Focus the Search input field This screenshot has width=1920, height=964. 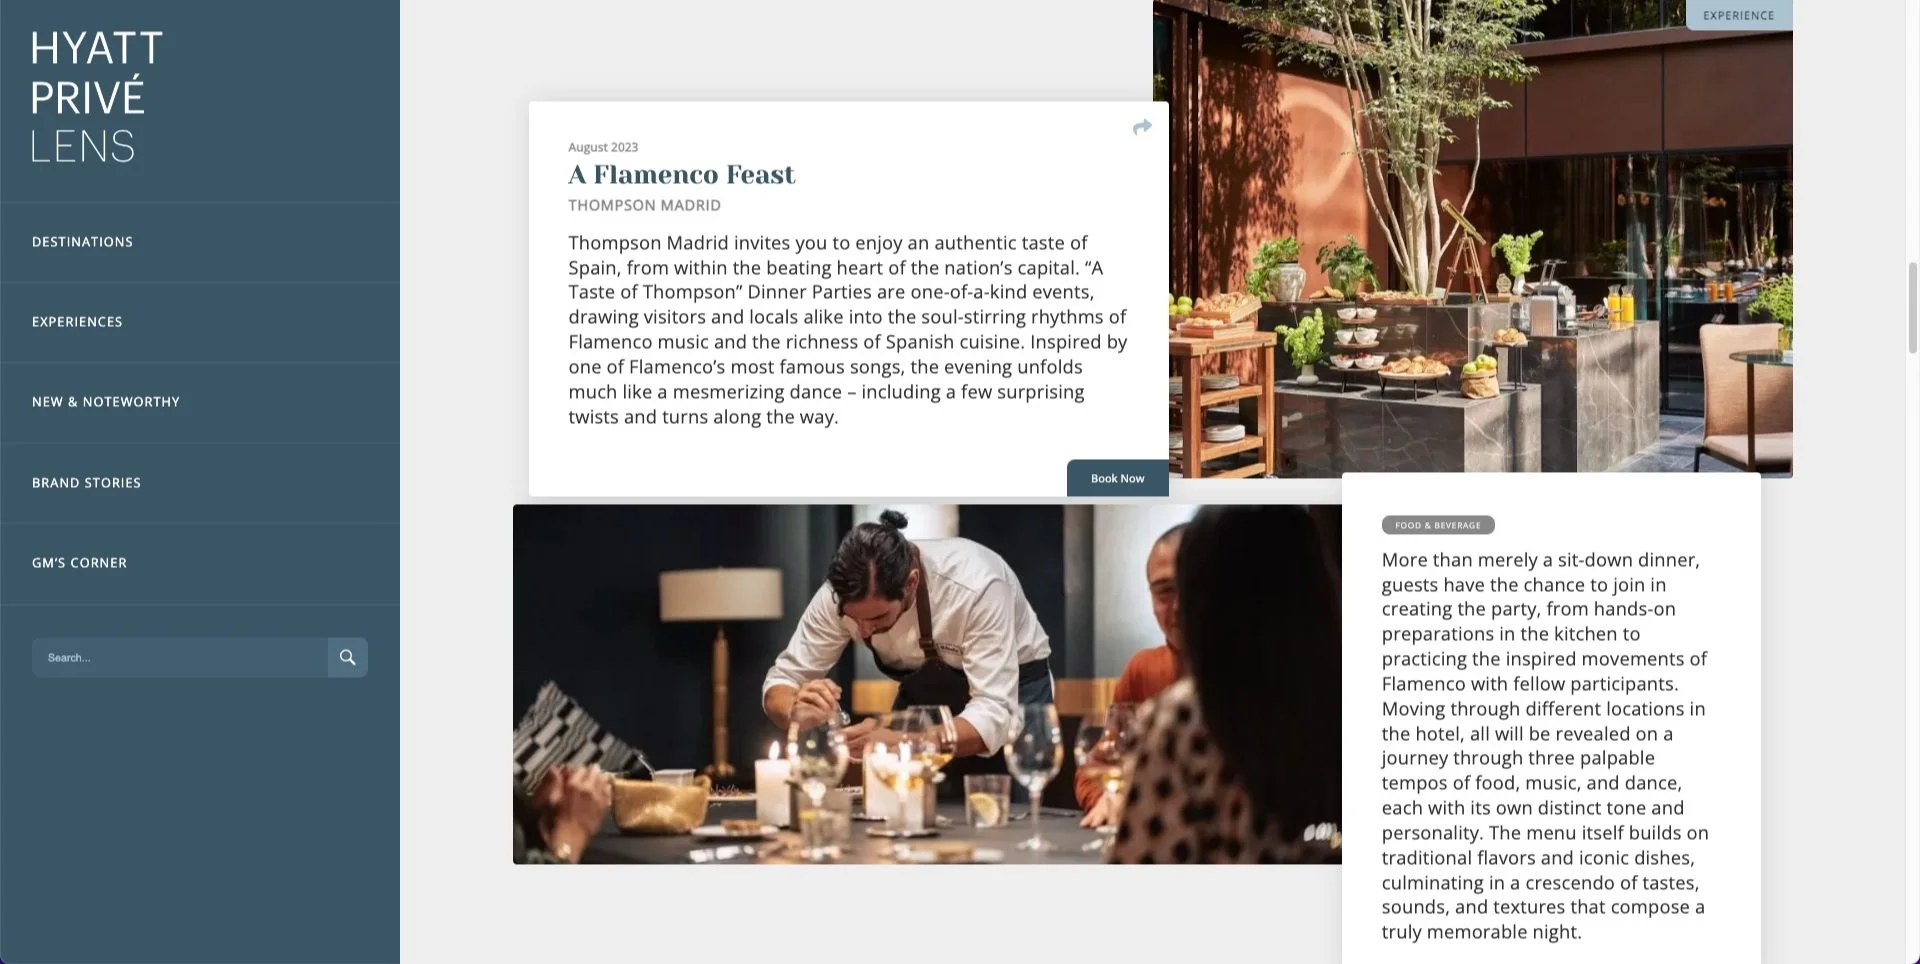click(x=180, y=658)
